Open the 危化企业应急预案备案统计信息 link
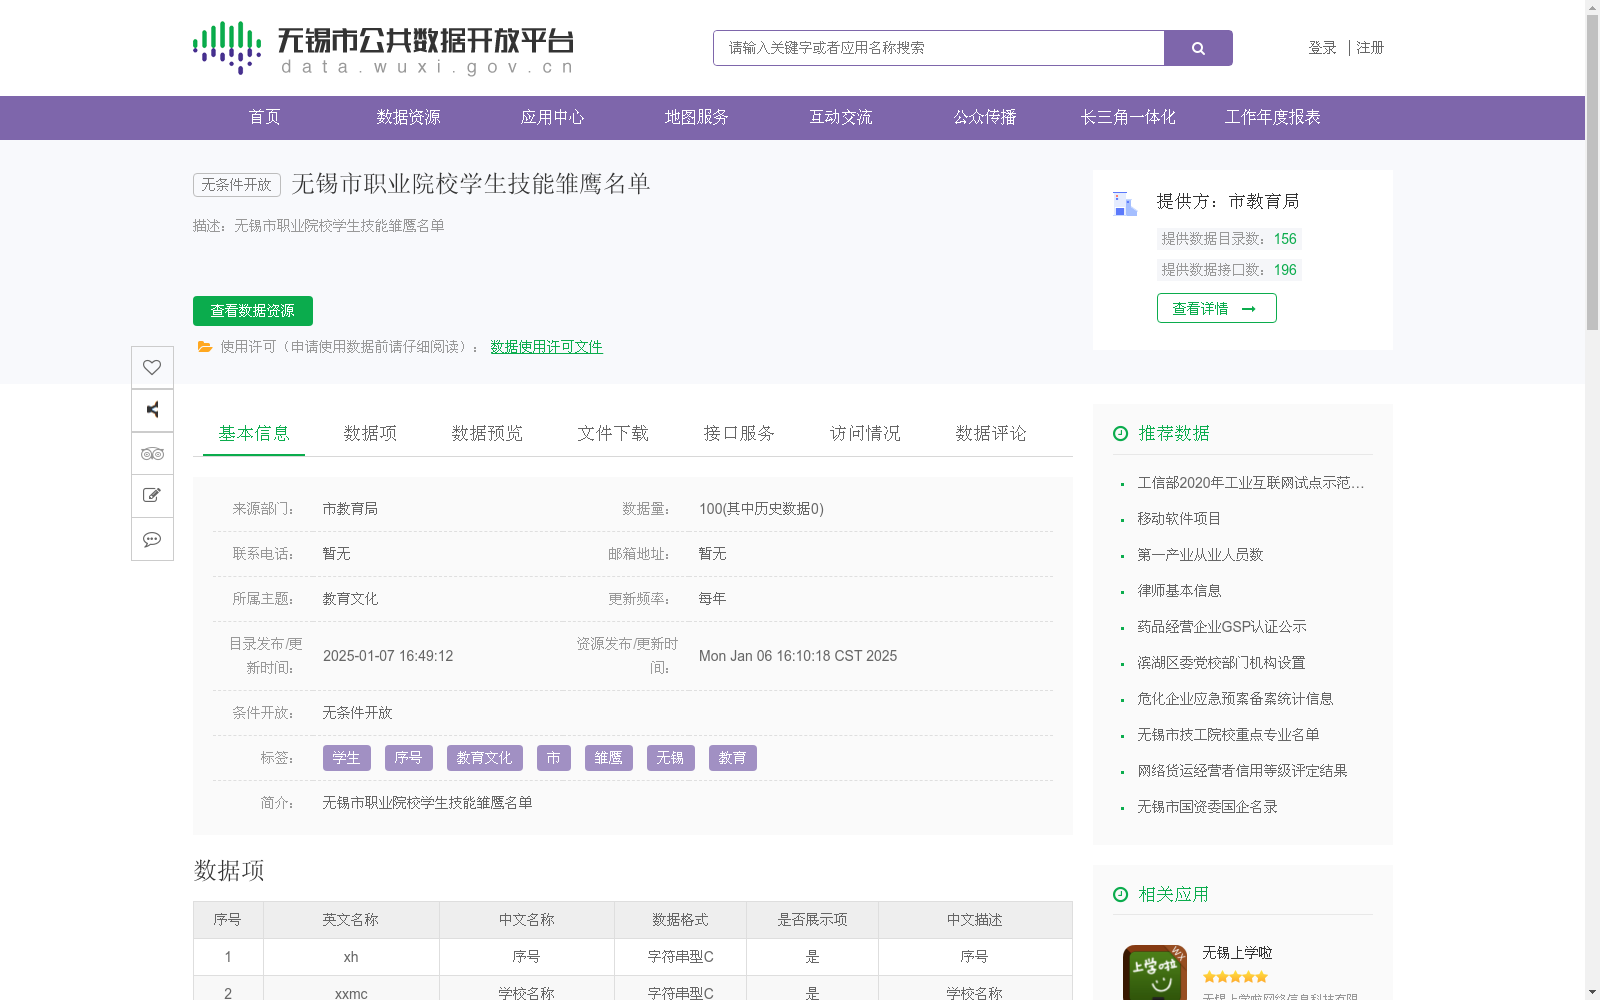The image size is (1600, 1000). tap(1235, 699)
